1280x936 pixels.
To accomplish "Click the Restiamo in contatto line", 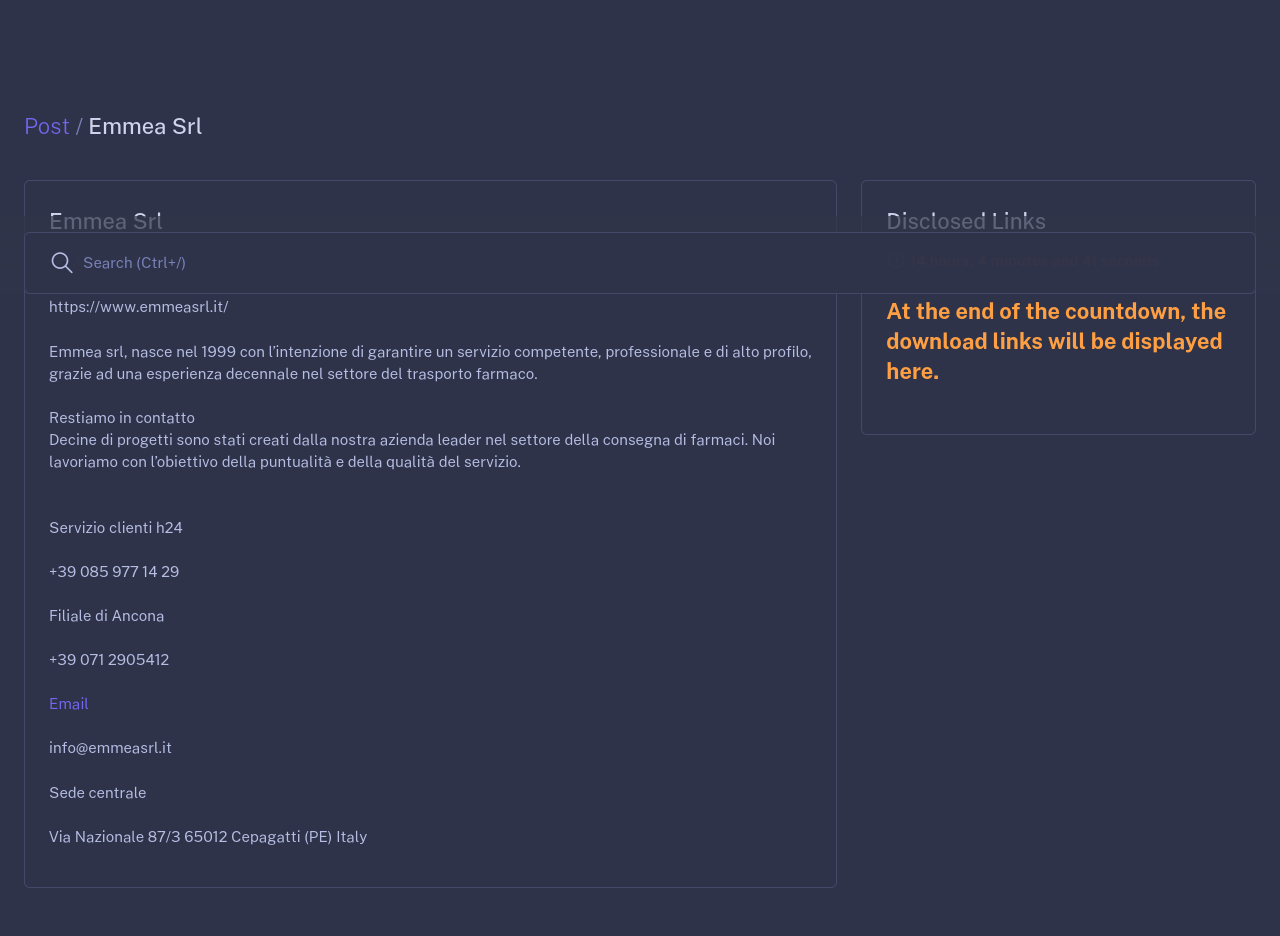I will click(122, 418).
